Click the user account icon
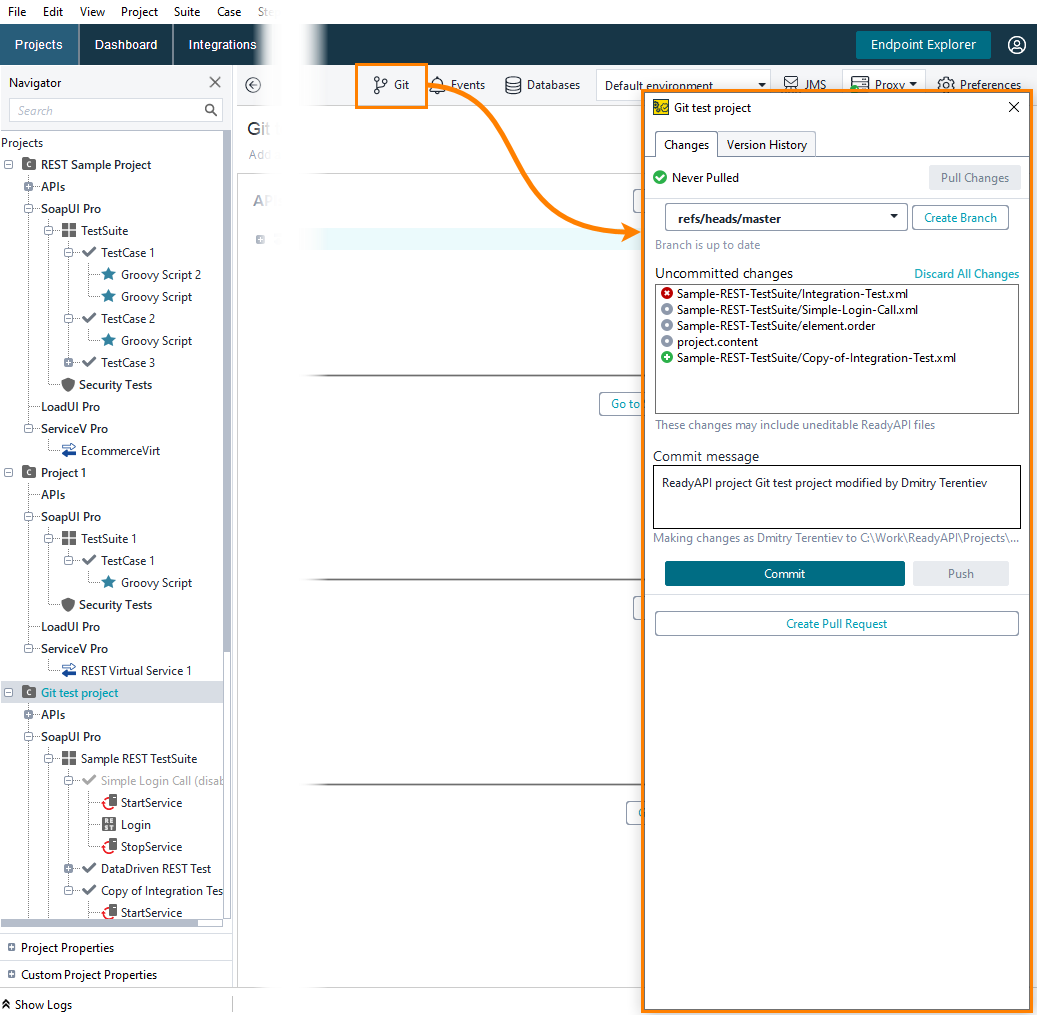The width and height of the screenshot is (1037, 1015). 1016,45
